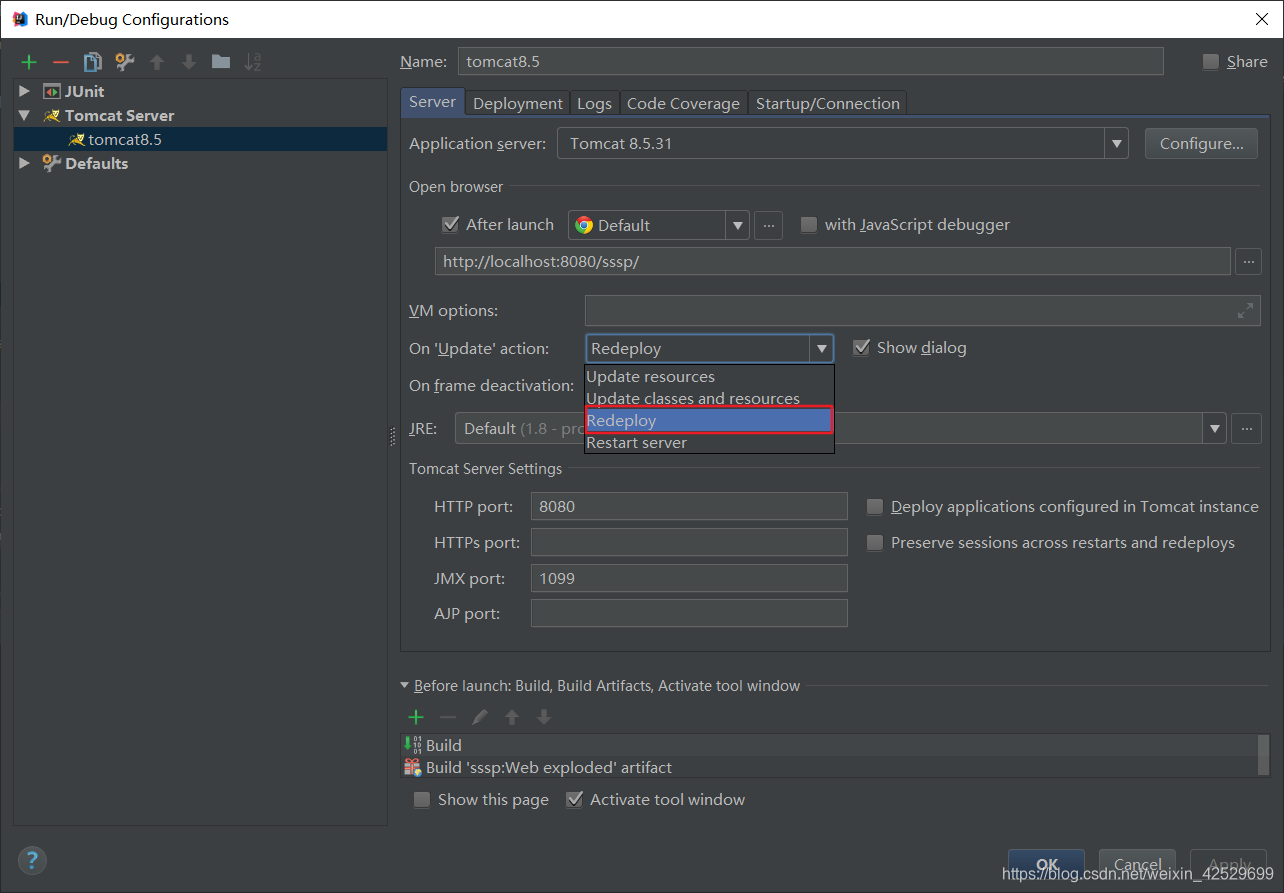Add a before launch task
Image resolution: width=1284 pixels, height=893 pixels.
[416, 717]
